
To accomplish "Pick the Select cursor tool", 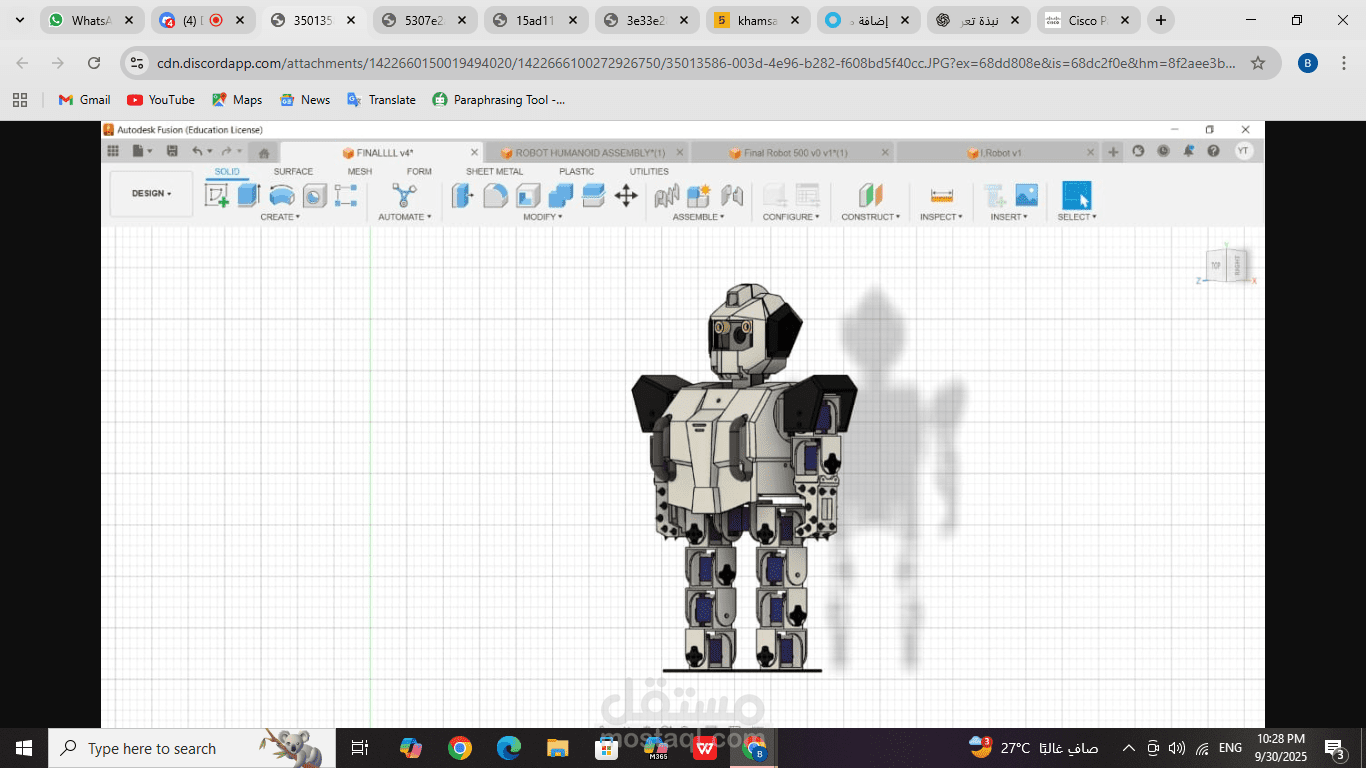I will [x=1076, y=195].
